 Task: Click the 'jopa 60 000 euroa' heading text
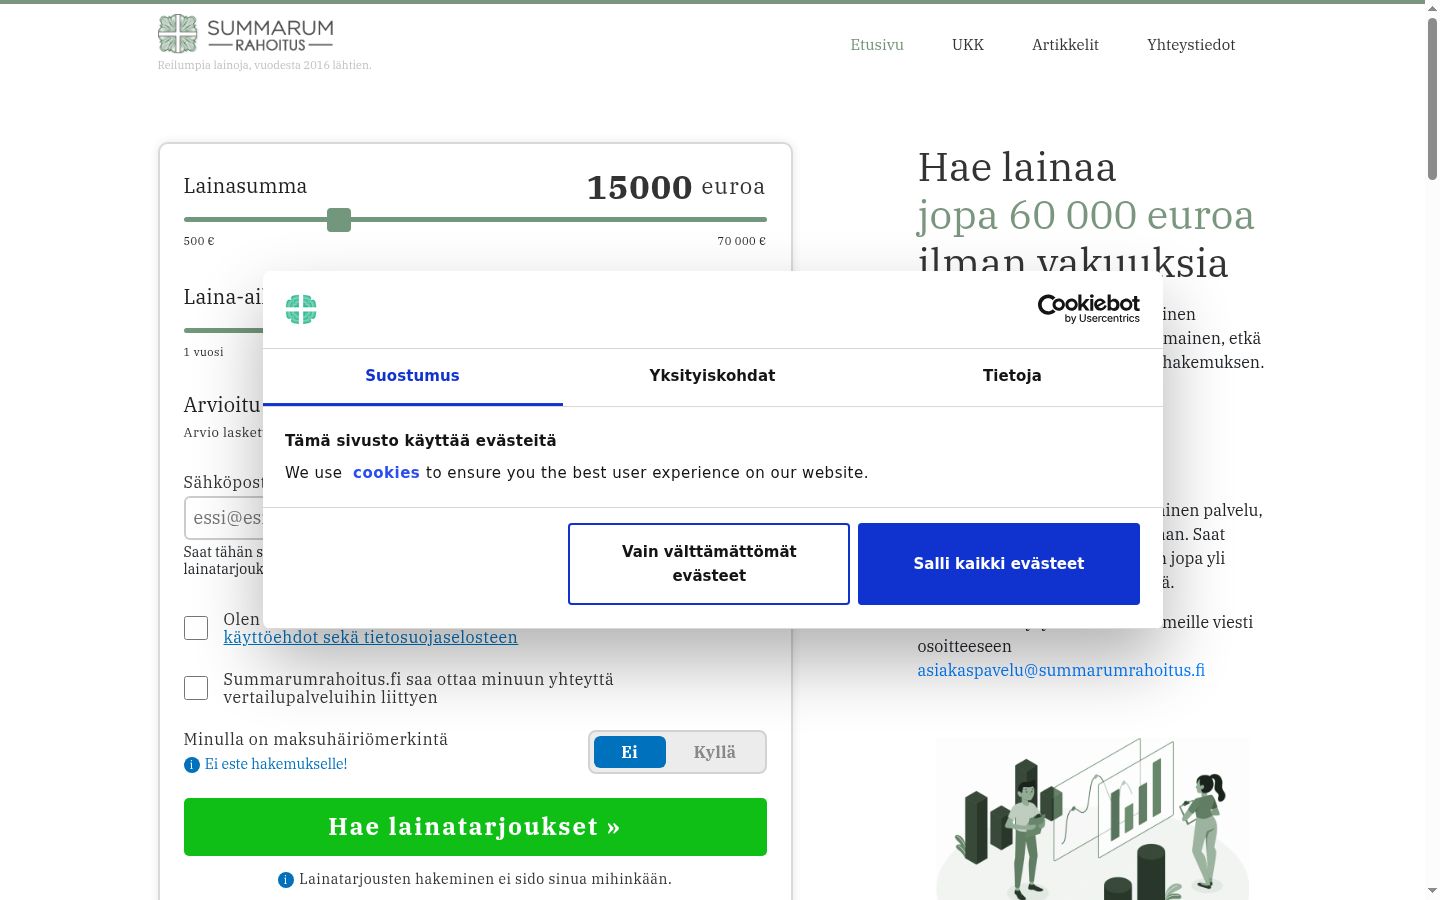point(1086,215)
